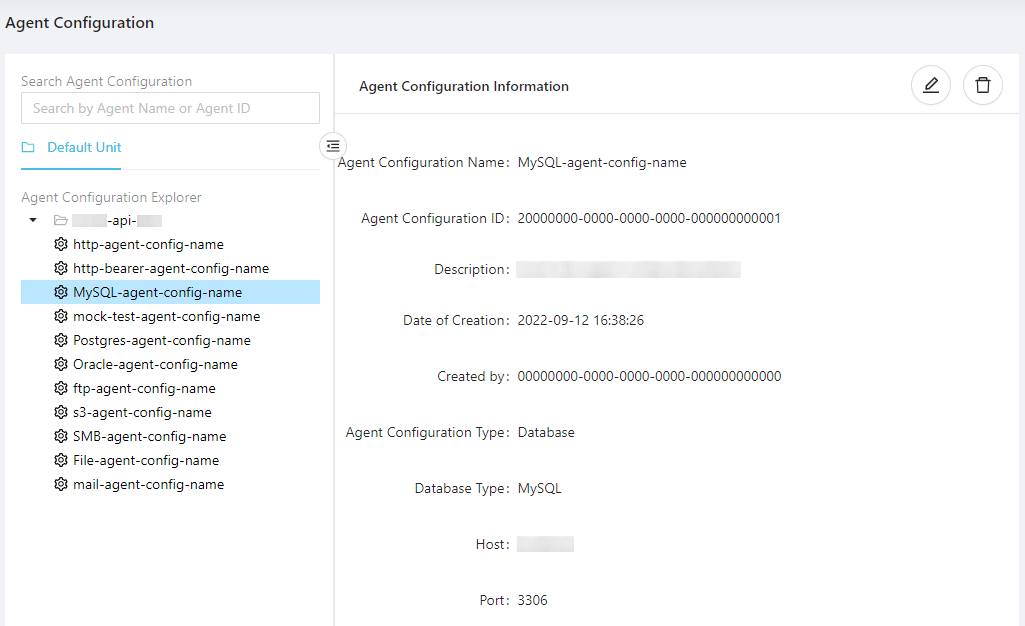Select http-bearer-agent-config-name in the tree
Image resolution: width=1025 pixels, height=626 pixels.
(171, 268)
